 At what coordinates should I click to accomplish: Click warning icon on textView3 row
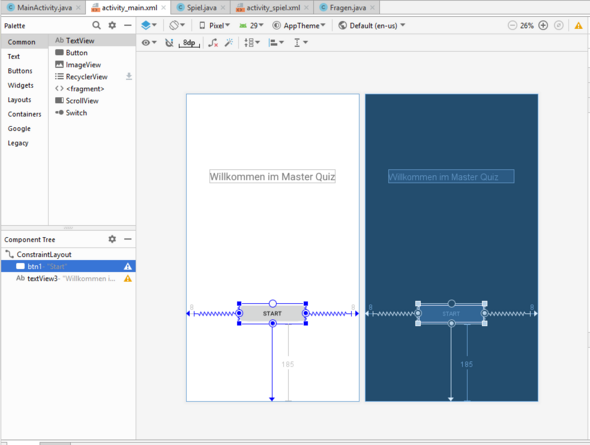click(x=128, y=279)
